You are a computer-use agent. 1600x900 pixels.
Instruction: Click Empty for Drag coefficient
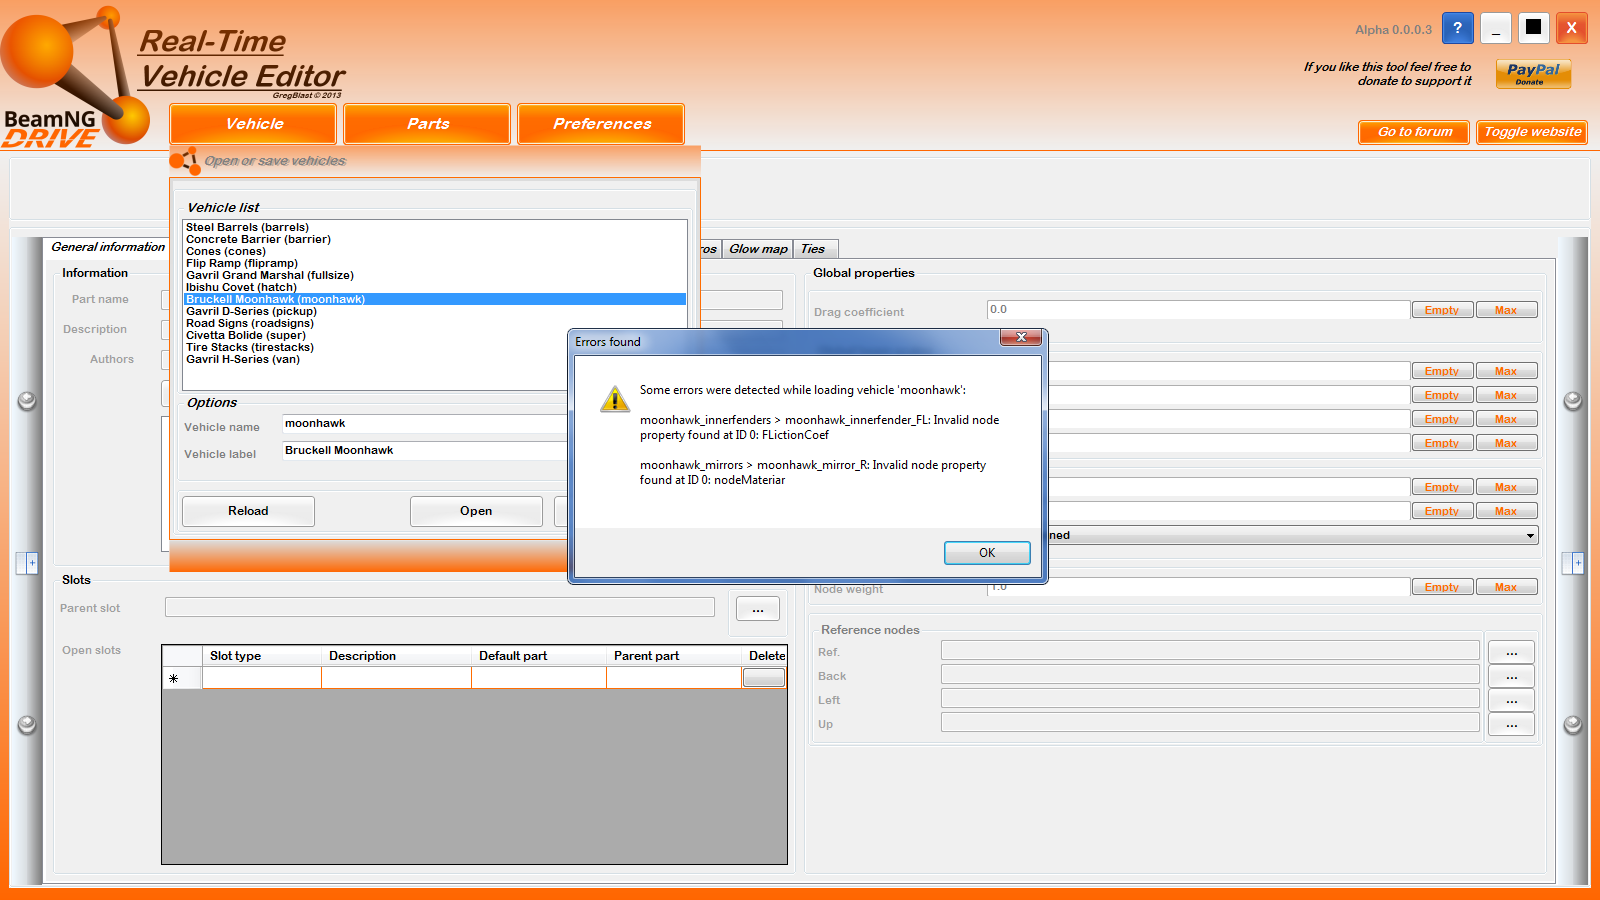[x=1442, y=310]
